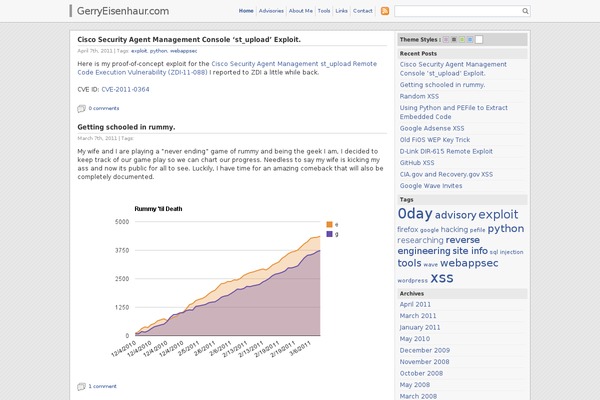The image size is (600, 400).
Task: Open the January 2011 archive
Action: click(x=420, y=328)
